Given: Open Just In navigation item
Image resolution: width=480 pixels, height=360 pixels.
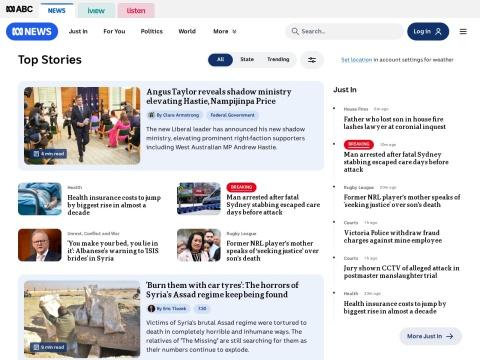Looking at the screenshot, I should [x=78, y=31].
